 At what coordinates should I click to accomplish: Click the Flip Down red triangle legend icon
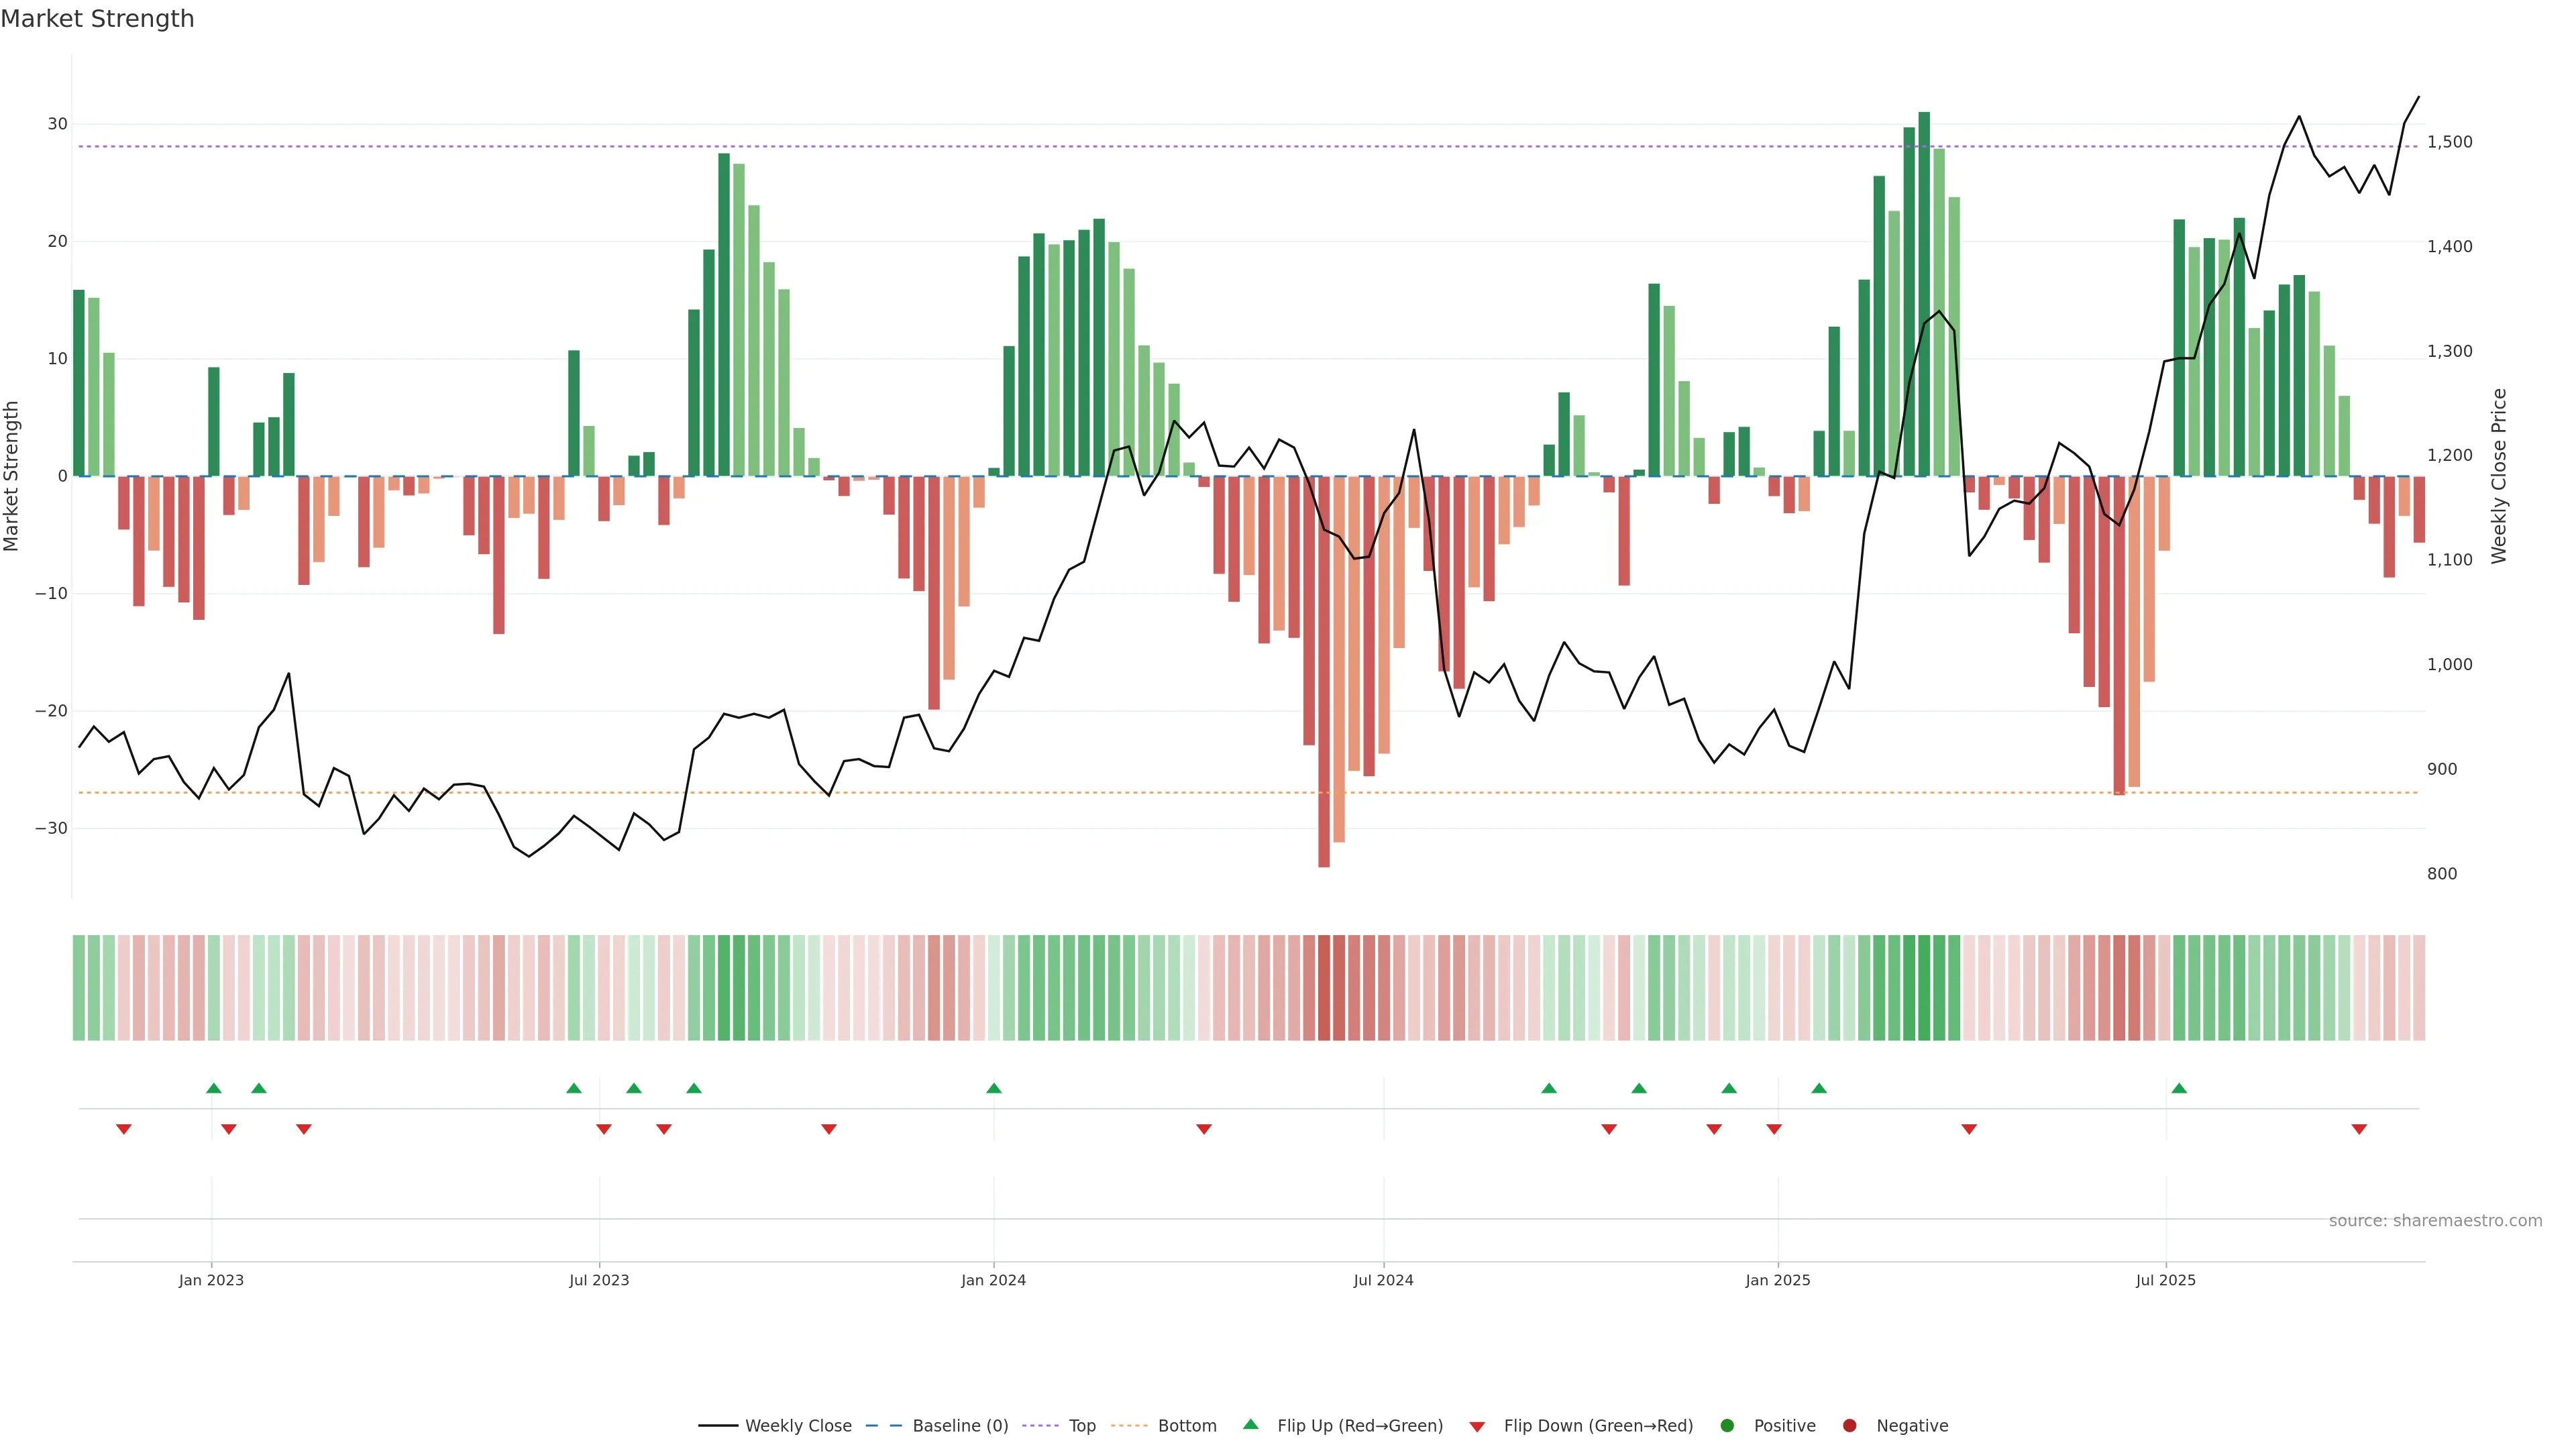pos(1477,1427)
